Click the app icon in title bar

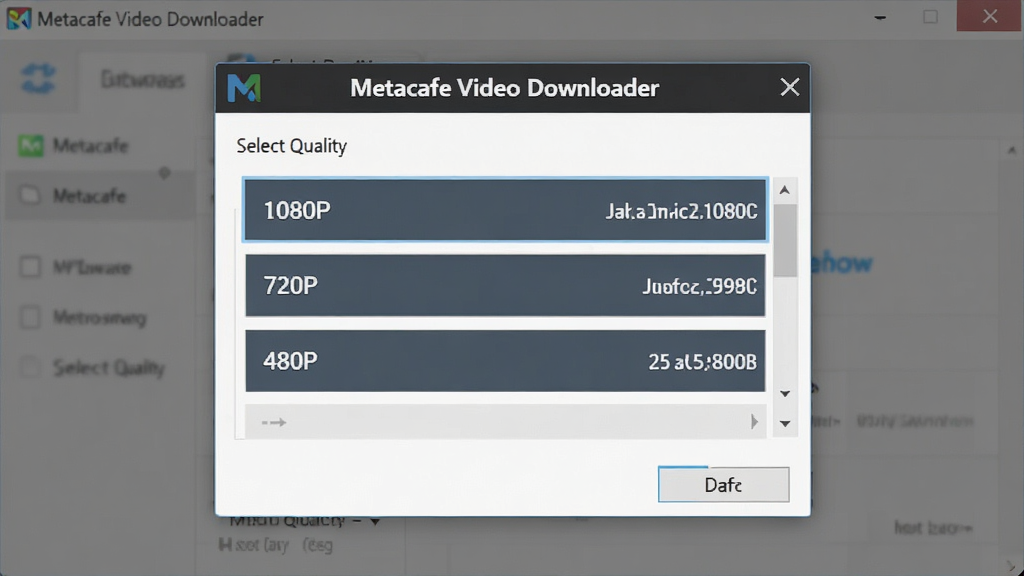point(18,18)
